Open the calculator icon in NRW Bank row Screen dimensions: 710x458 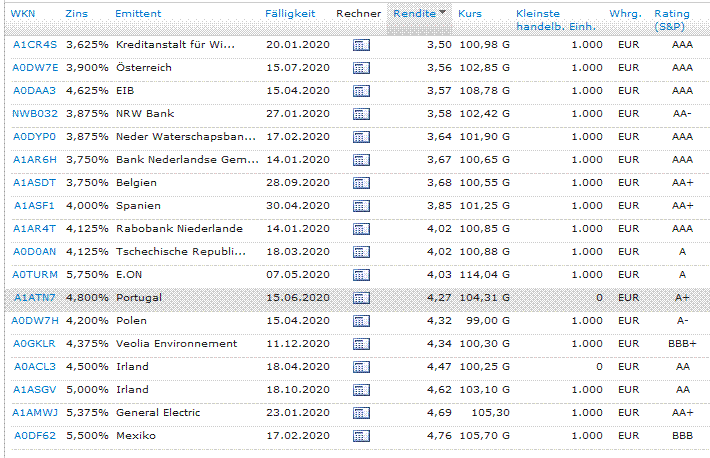point(361,114)
